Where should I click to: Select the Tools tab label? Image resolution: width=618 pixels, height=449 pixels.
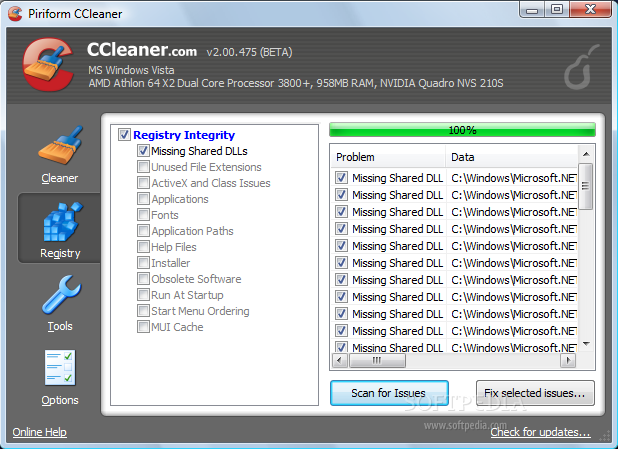pyautogui.click(x=60, y=326)
